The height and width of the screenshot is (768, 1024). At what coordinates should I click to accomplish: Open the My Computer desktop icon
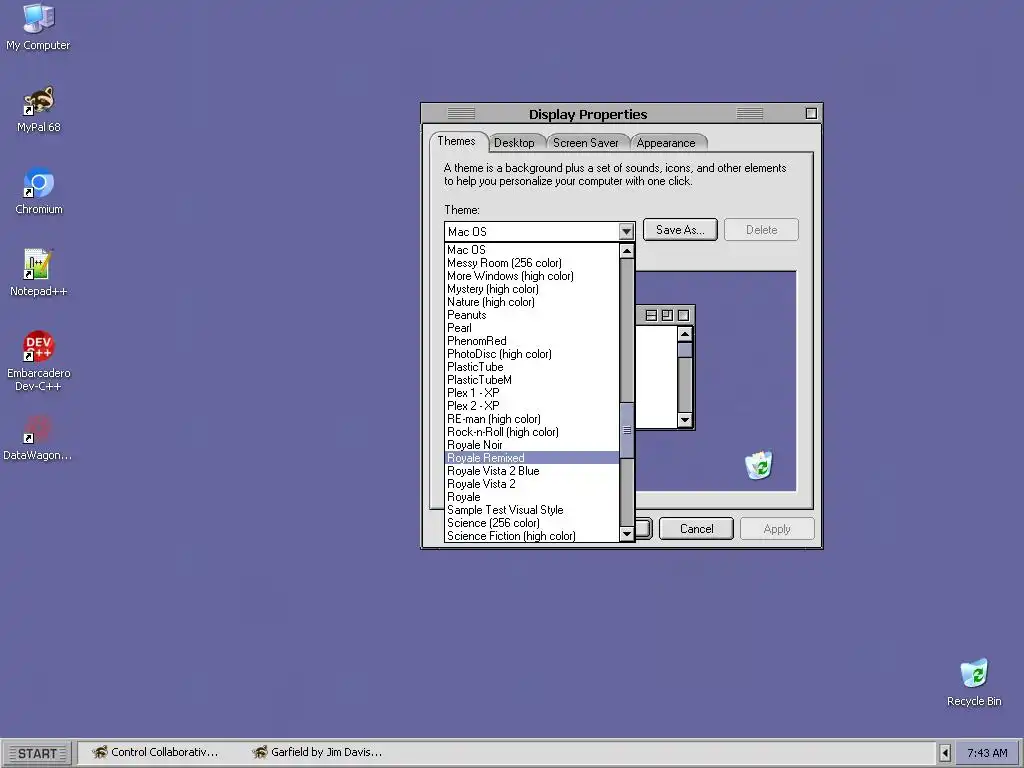[x=38, y=27]
